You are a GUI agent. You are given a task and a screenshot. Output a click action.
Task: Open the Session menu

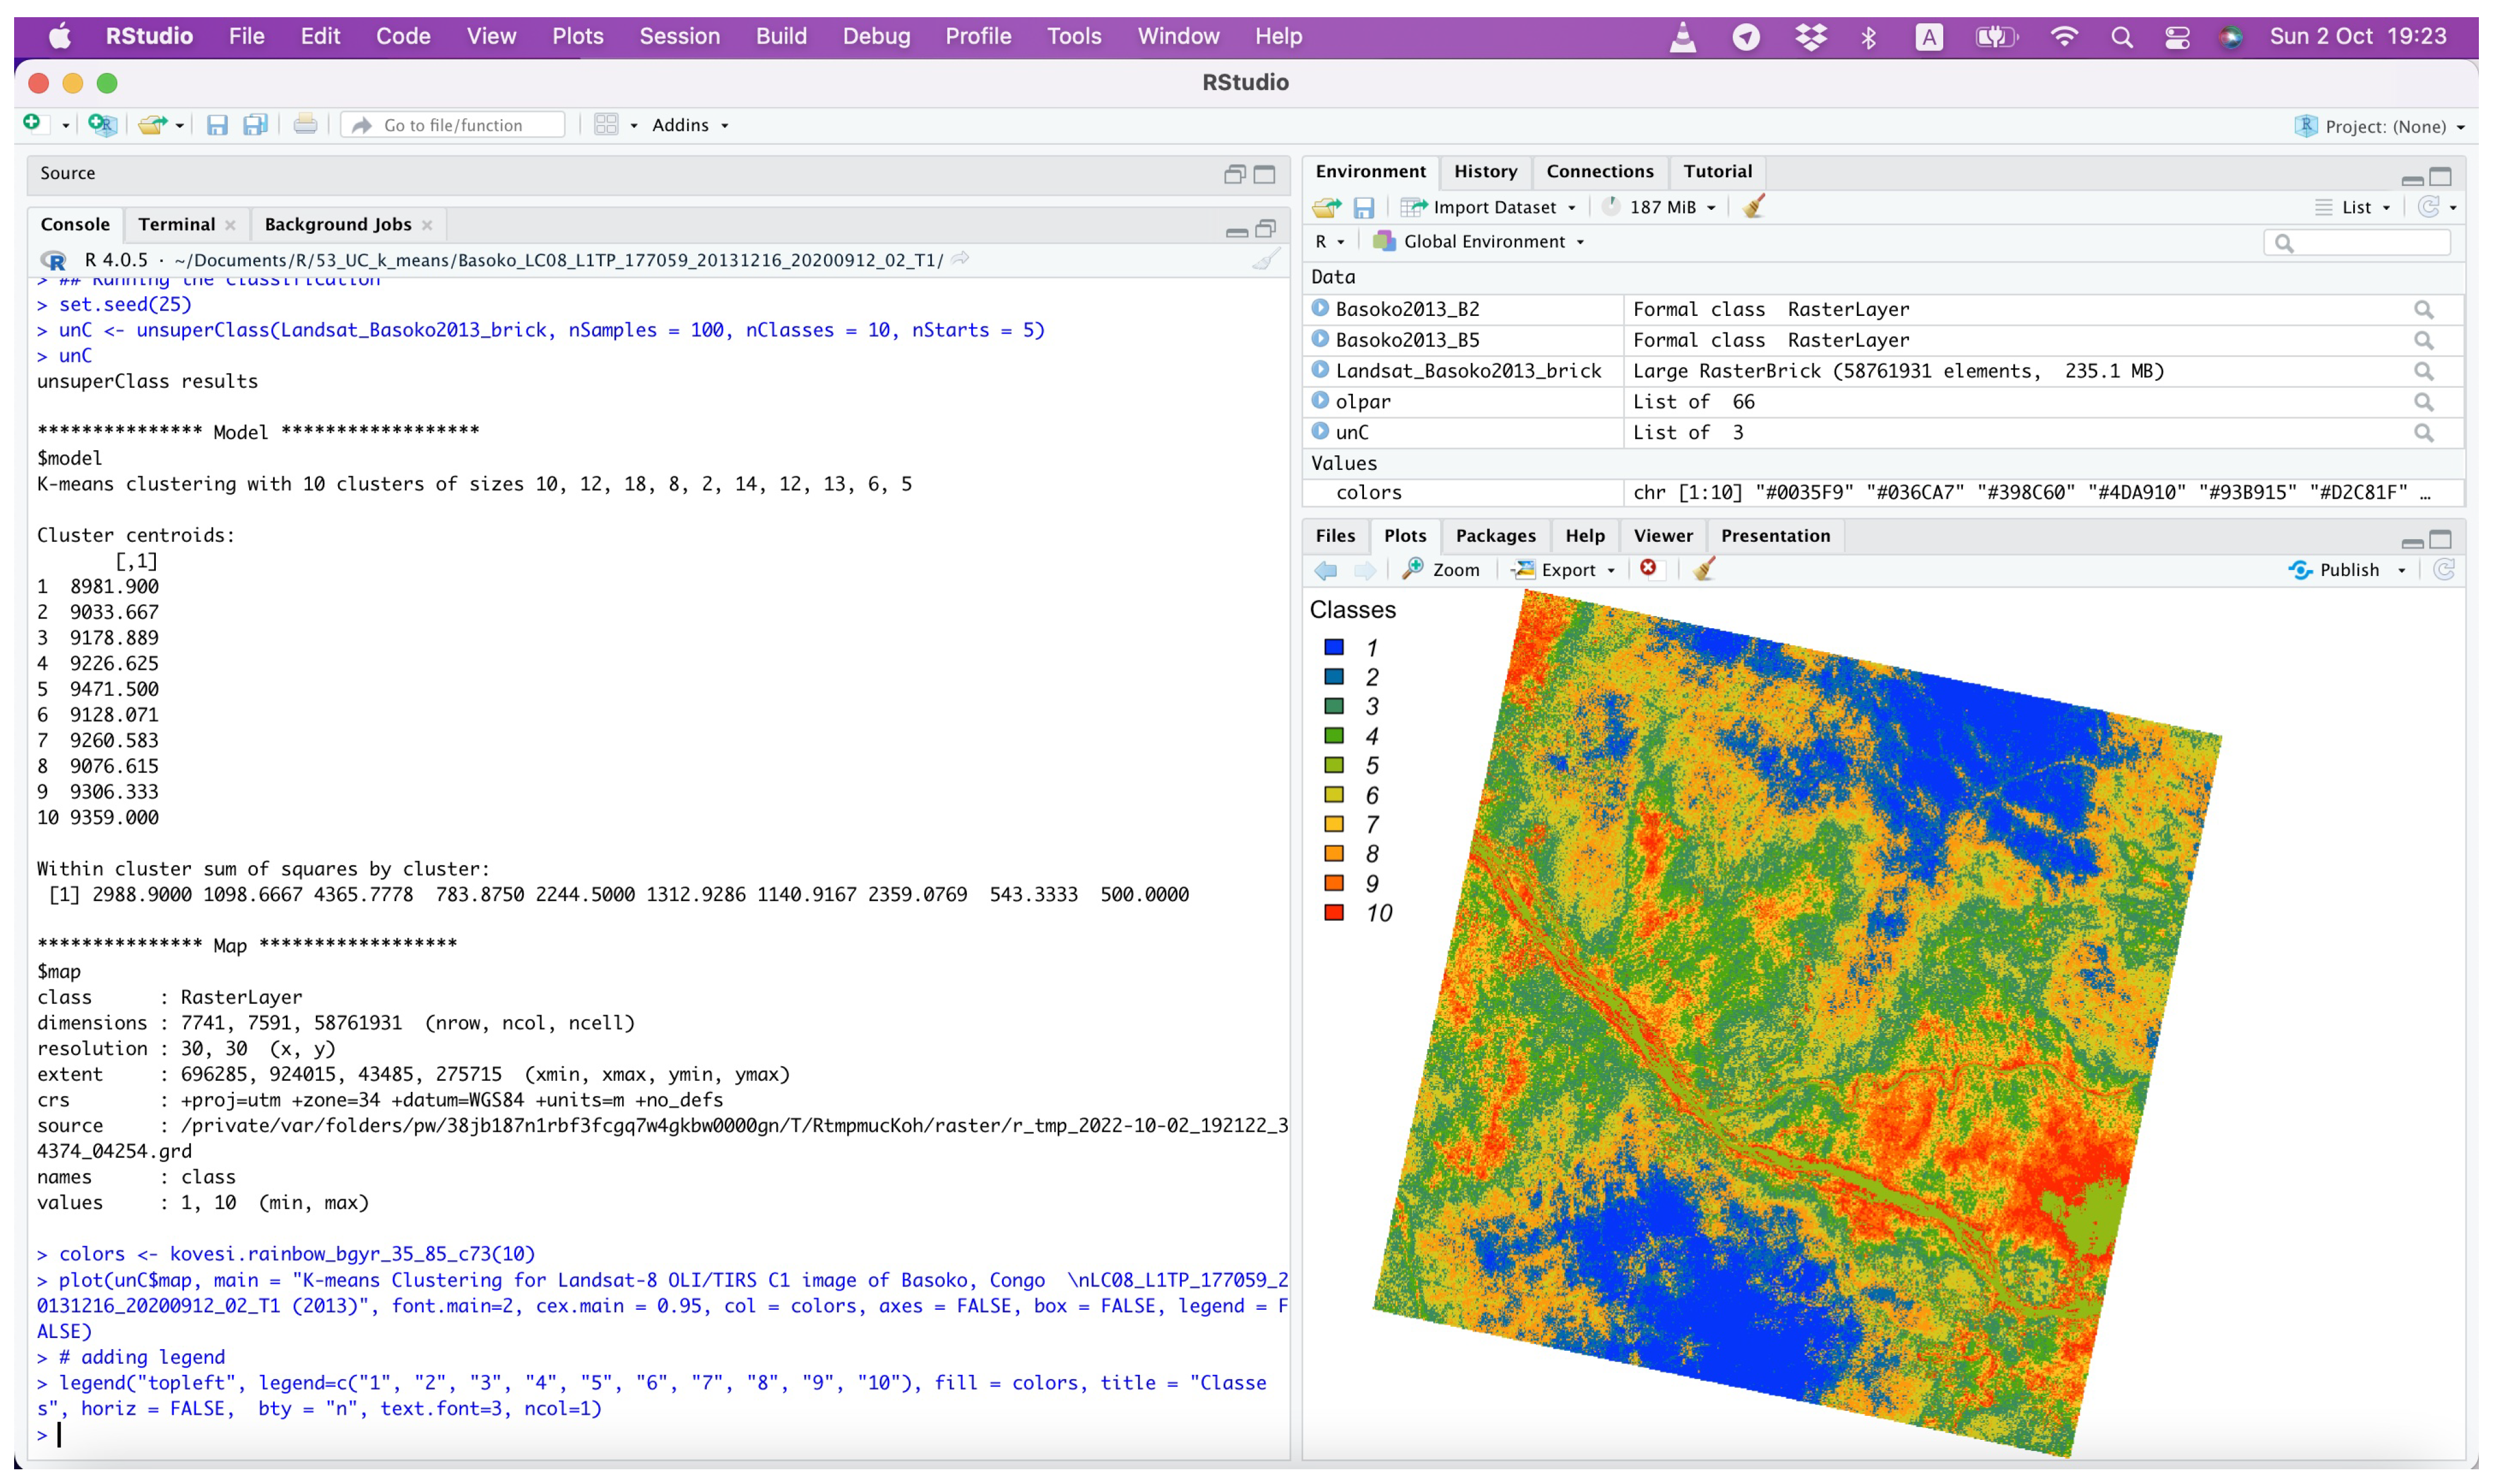[x=679, y=36]
